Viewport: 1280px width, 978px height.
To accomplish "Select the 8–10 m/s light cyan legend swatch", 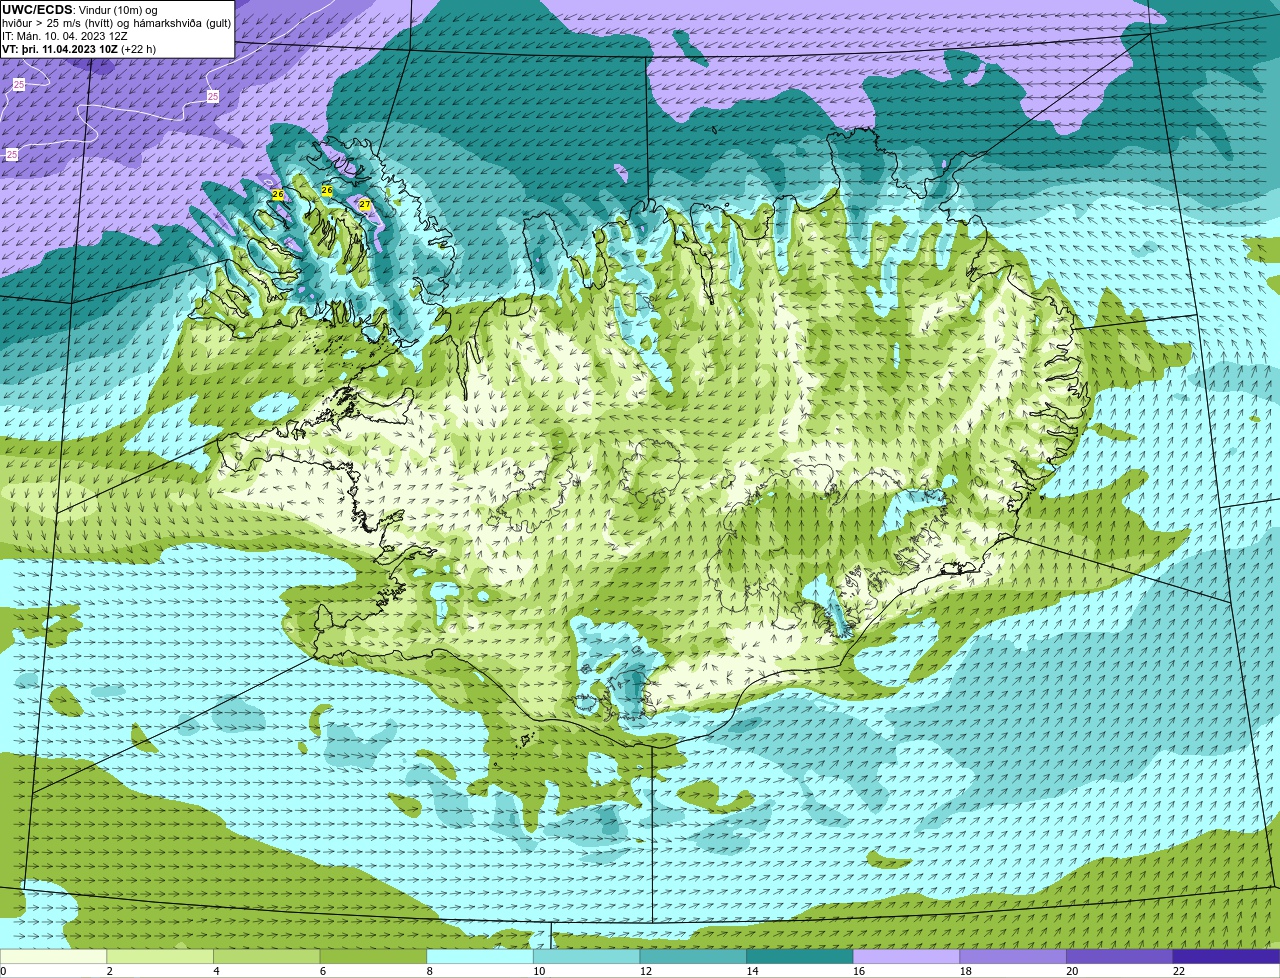I will [x=480, y=956].
